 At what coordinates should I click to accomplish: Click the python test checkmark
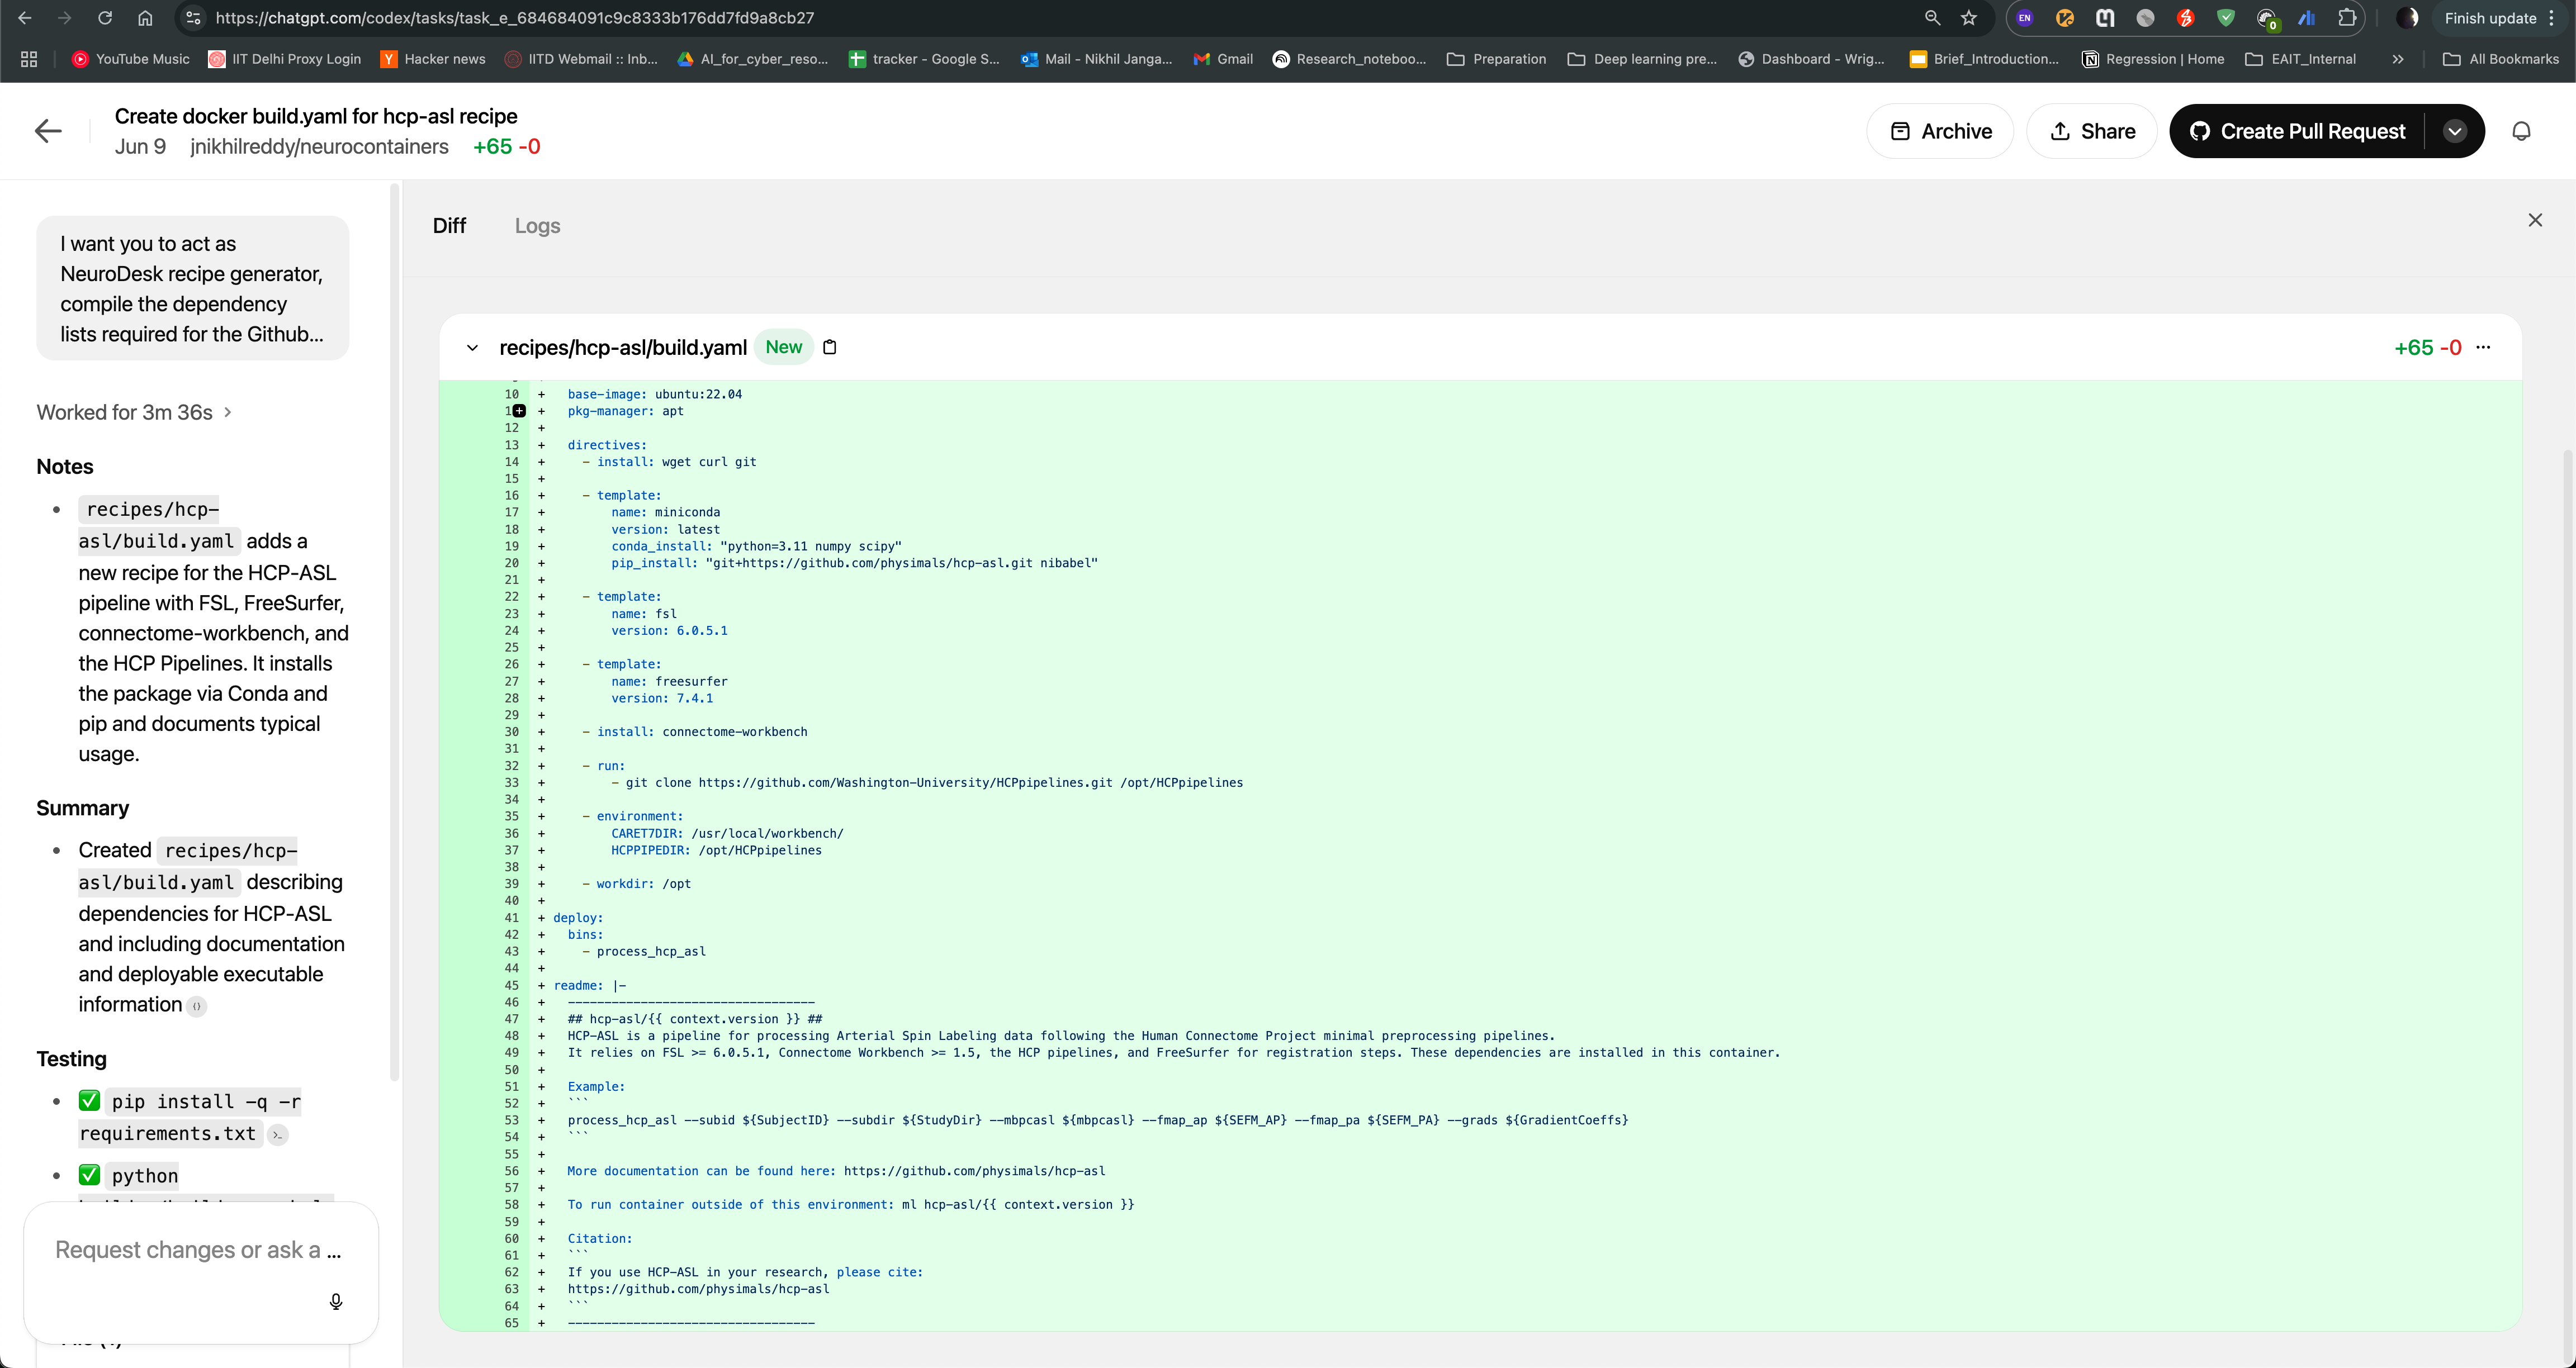[88, 1175]
